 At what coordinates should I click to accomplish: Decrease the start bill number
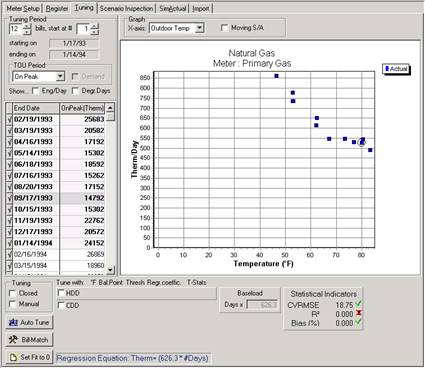click(95, 32)
